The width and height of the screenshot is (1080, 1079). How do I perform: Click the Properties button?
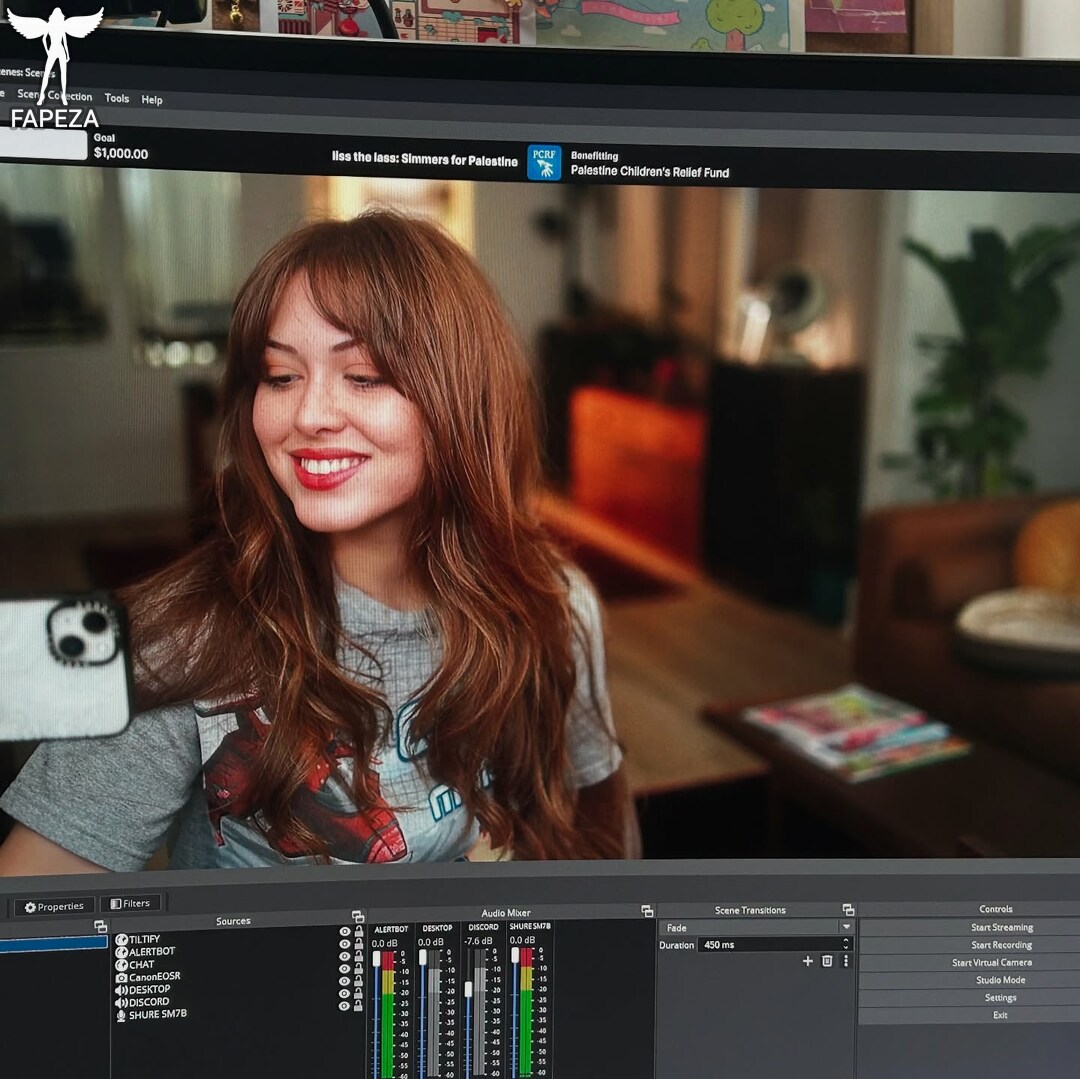click(54, 906)
